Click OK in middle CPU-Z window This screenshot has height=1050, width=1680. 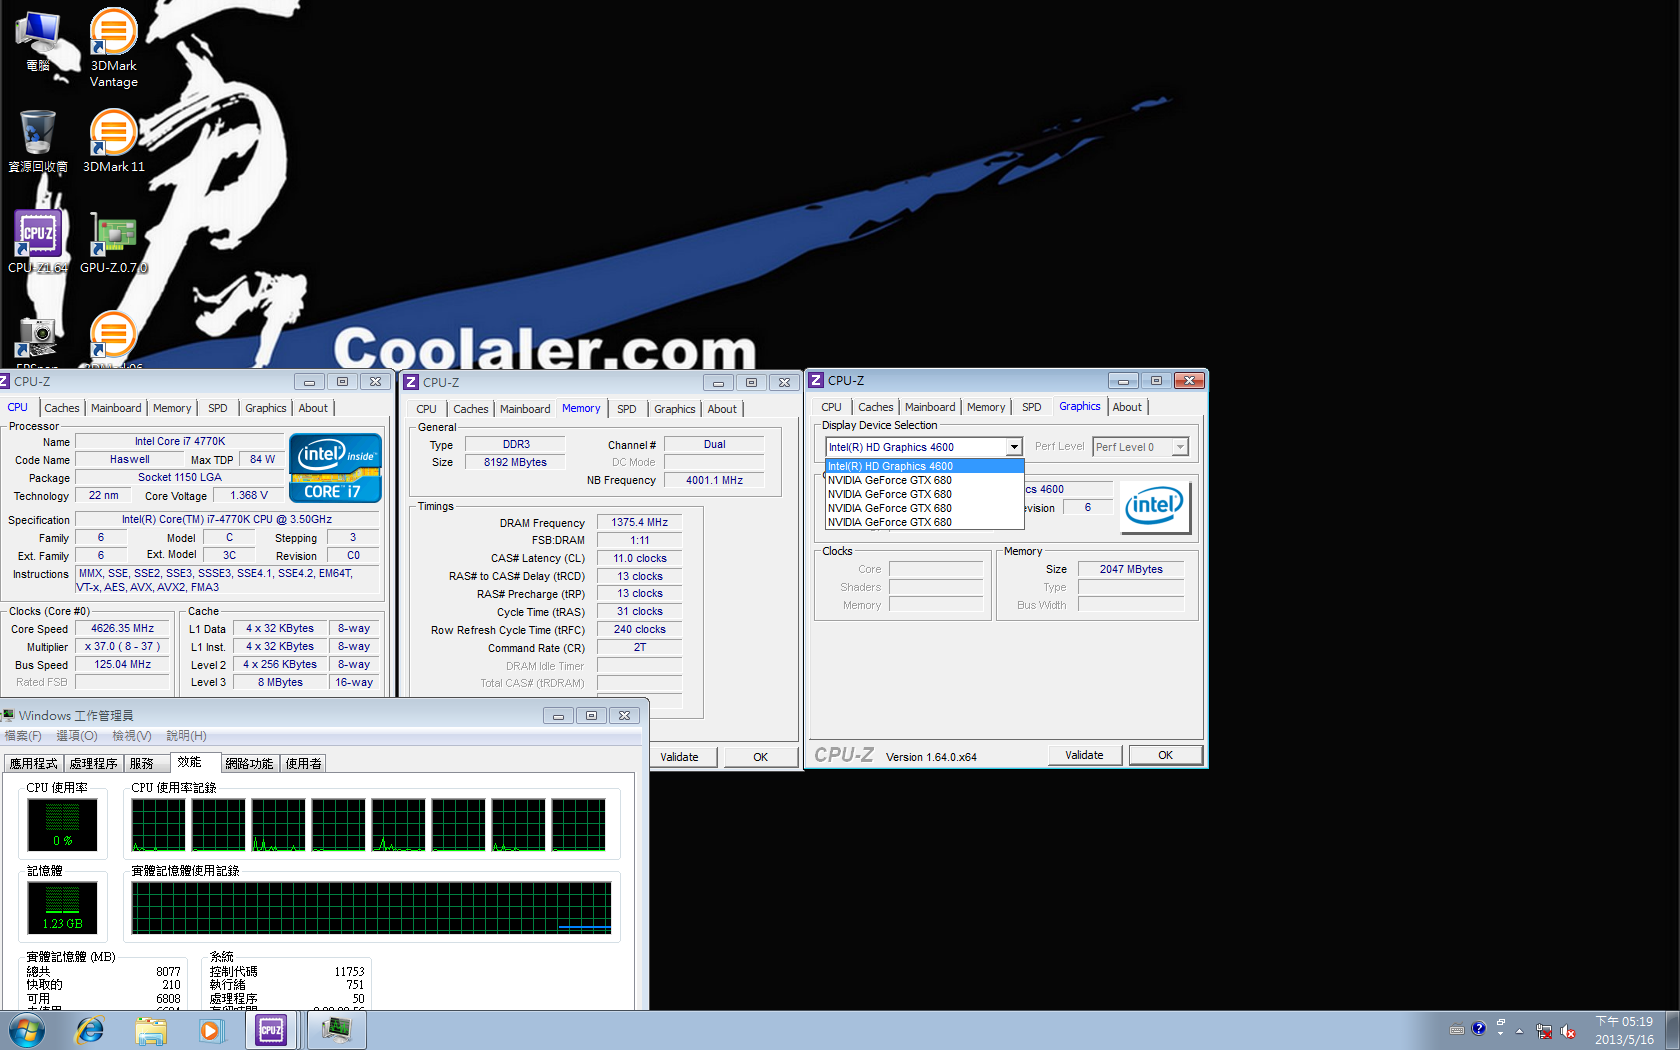pos(760,757)
